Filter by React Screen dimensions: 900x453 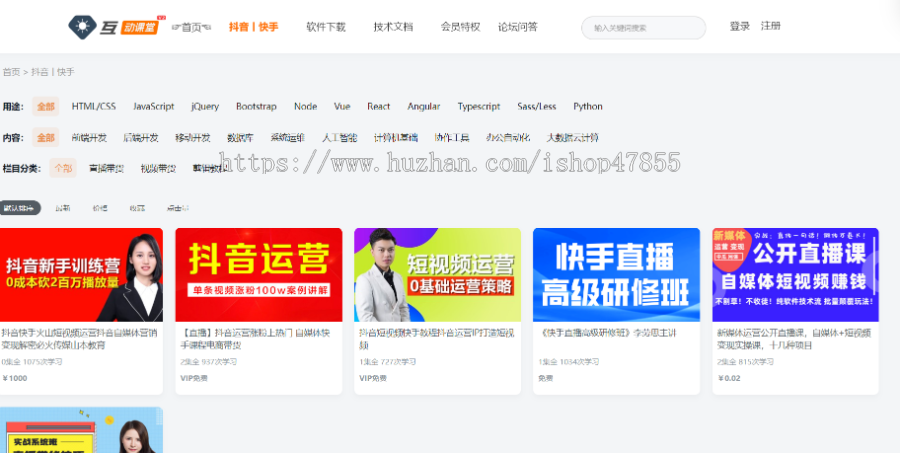click(x=379, y=106)
